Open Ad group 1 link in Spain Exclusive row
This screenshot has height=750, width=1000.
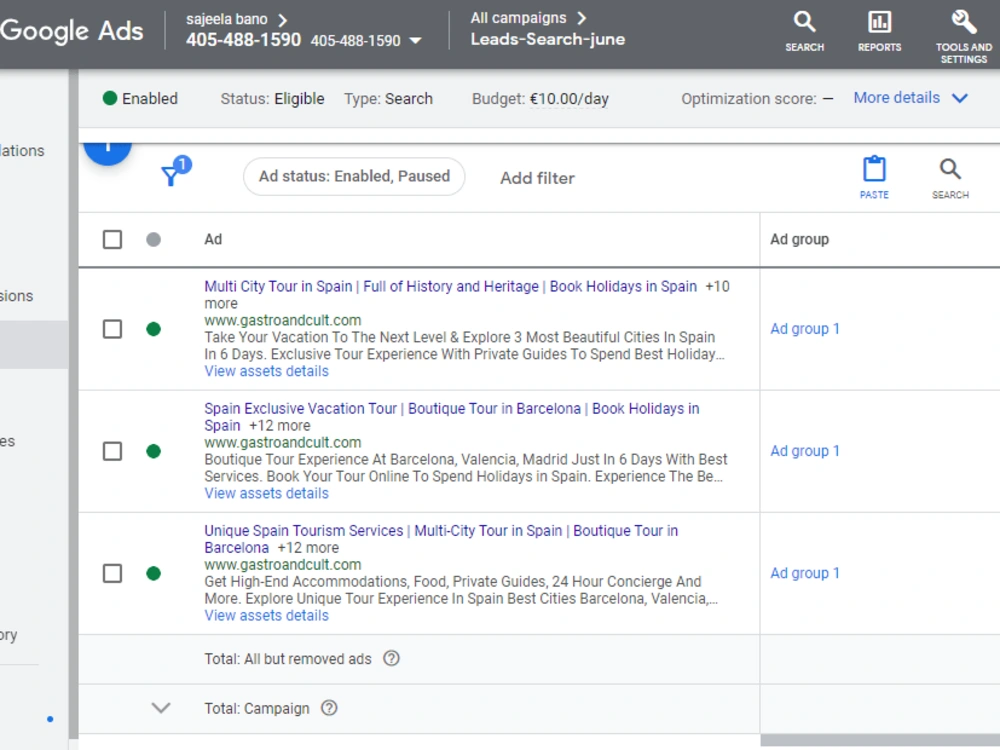point(805,451)
